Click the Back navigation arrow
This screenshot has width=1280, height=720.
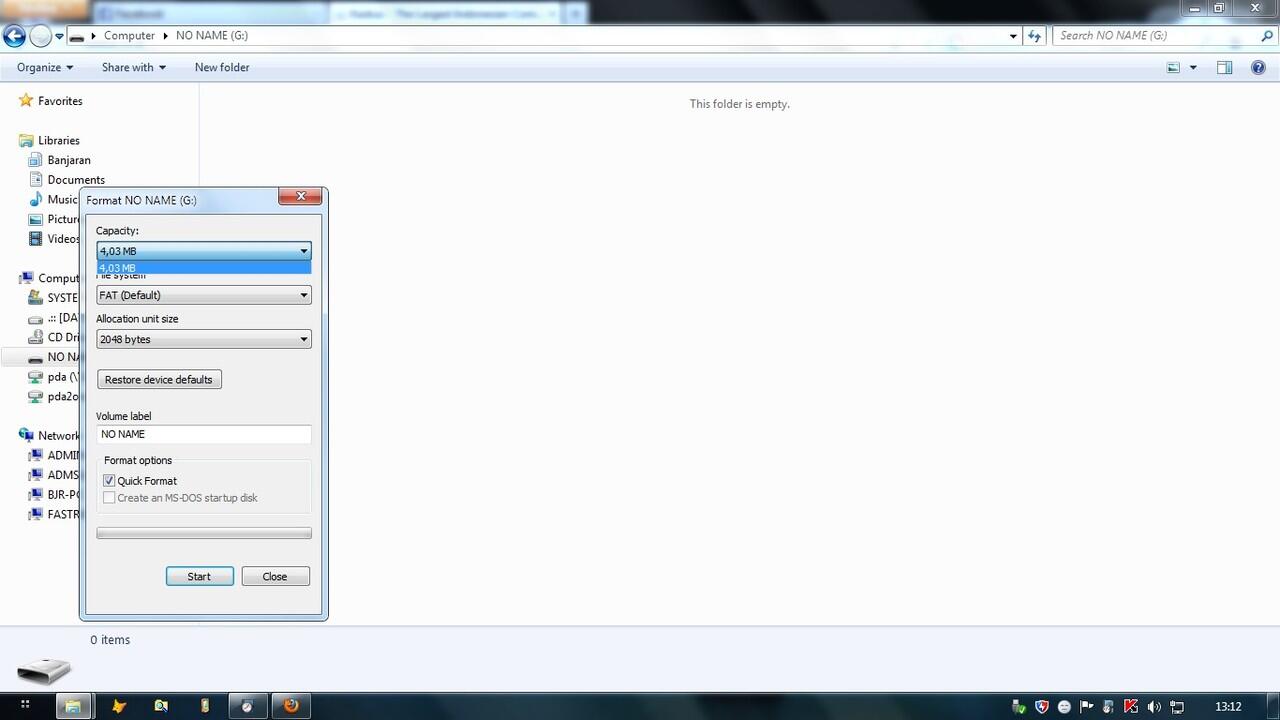coord(14,36)
